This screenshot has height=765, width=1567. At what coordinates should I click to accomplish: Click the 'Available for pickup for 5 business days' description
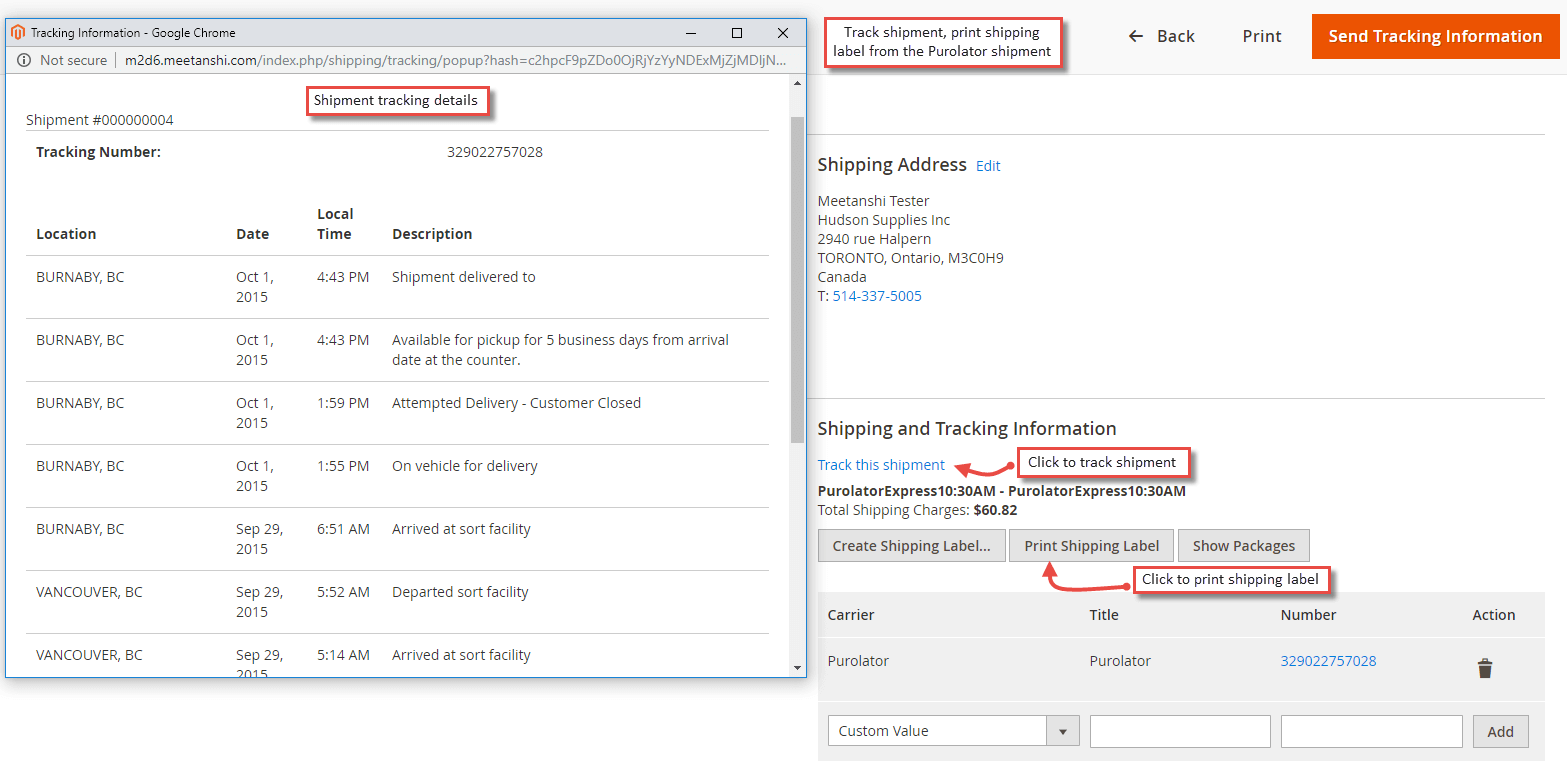click(x=560, y=350)
